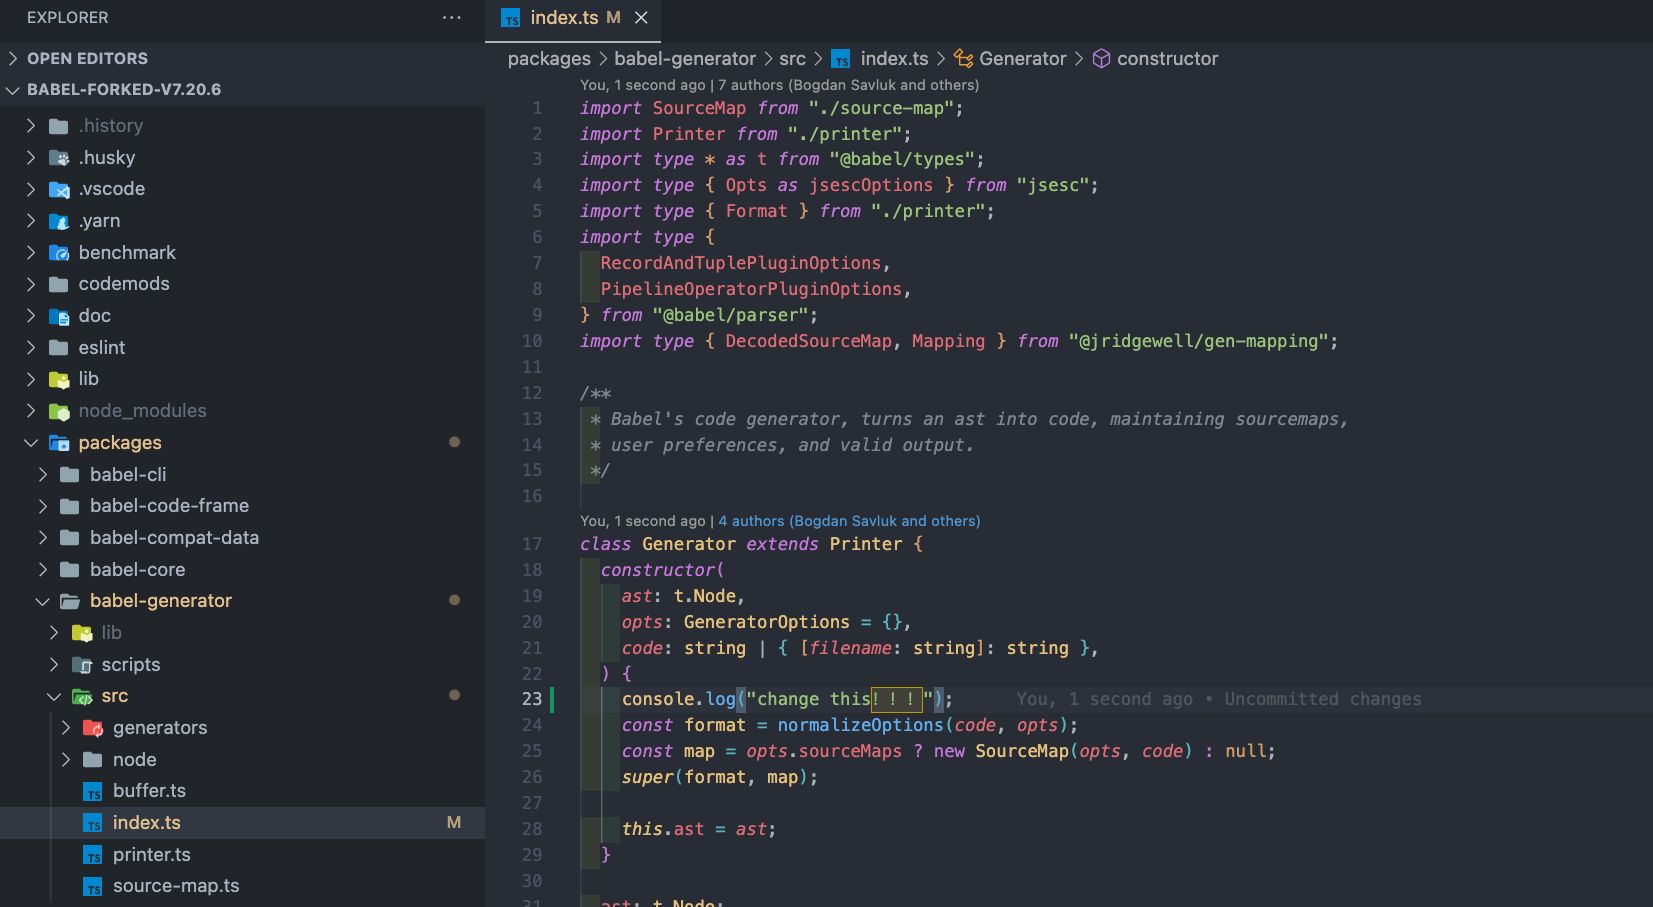The image size is (1653, 907).
Task: Open index.ts breadcrumb segment
Action: click(x=894, y=59)
